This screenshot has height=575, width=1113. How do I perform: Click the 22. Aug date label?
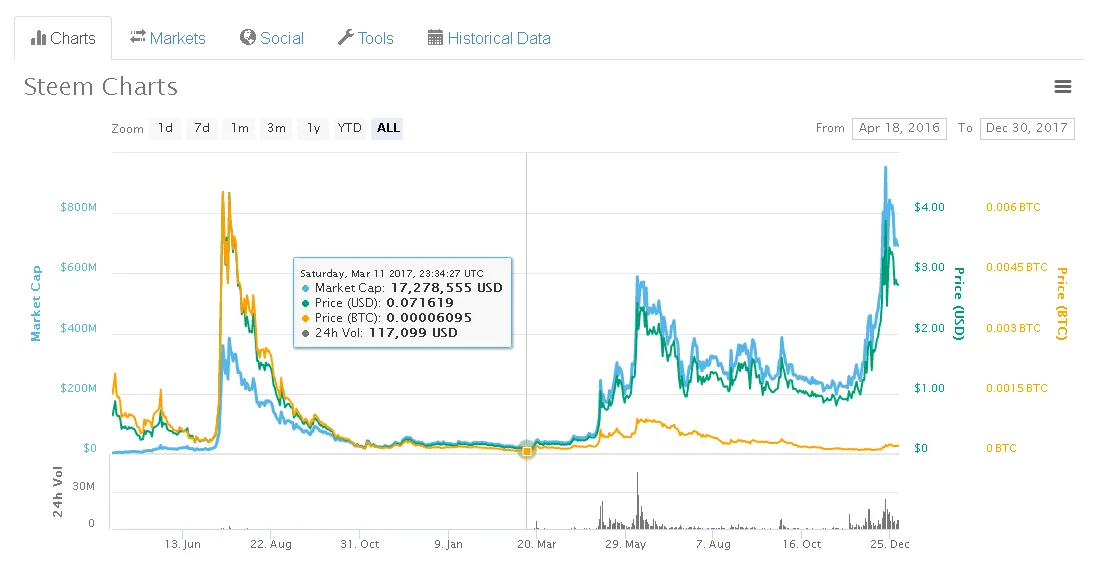270,544
